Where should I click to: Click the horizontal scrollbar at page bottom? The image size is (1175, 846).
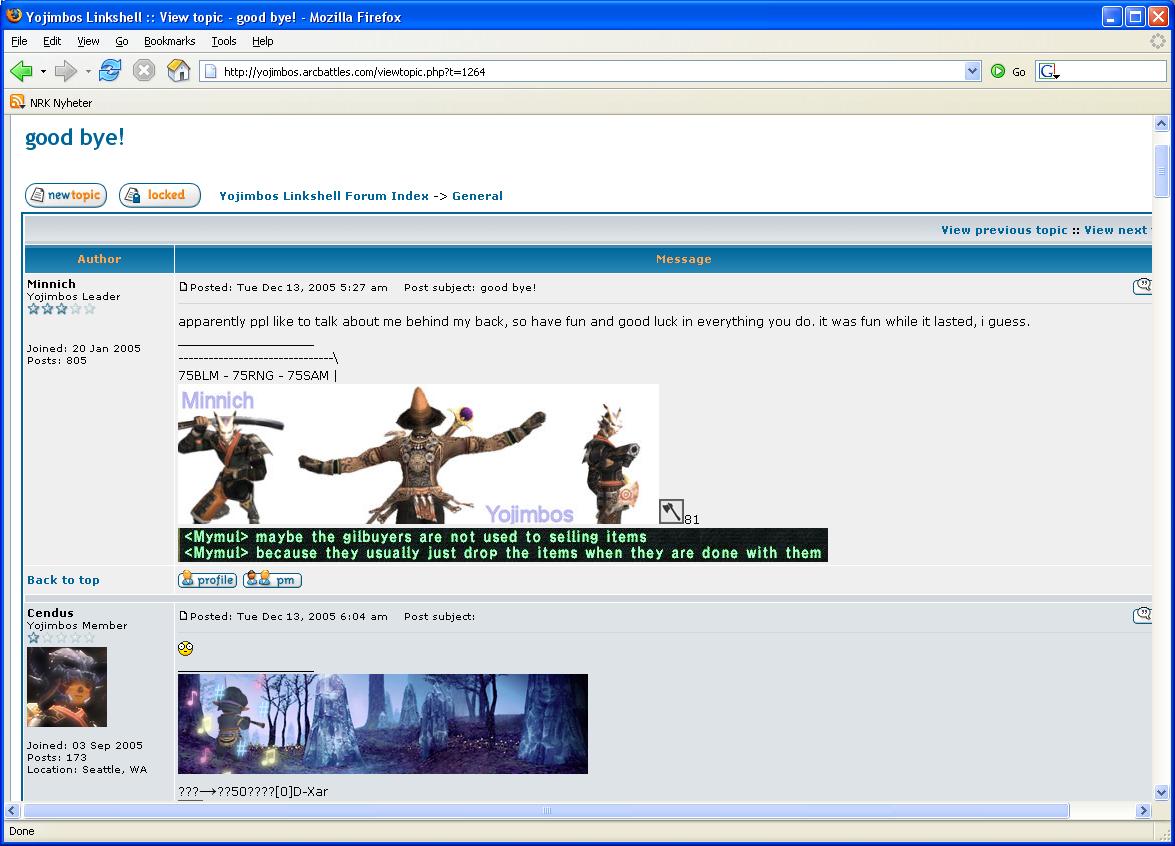pos(546,811)
